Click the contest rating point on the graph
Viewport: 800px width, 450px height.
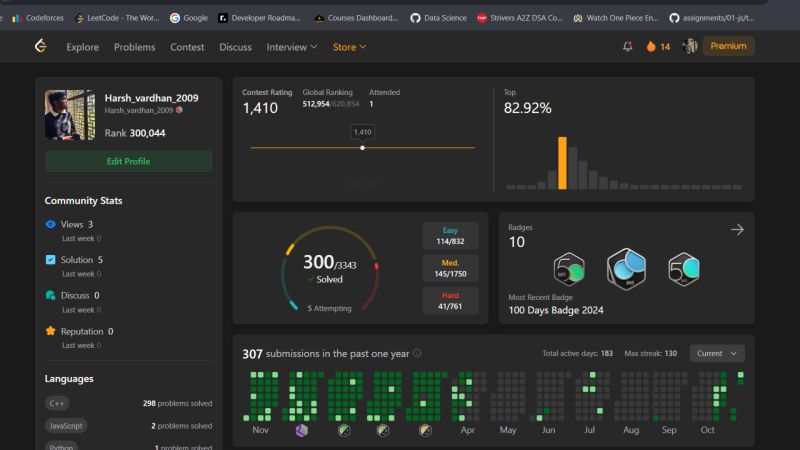[362, 148]
